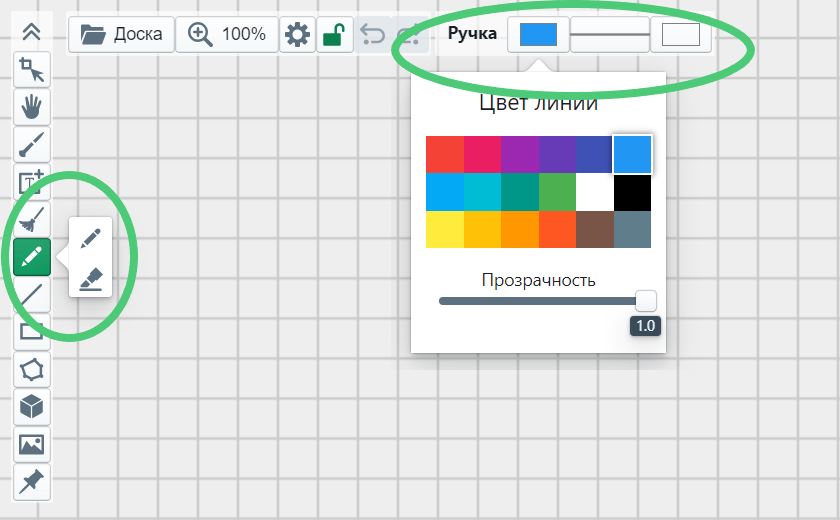Pick the light blue color swatch

(445, 192)
